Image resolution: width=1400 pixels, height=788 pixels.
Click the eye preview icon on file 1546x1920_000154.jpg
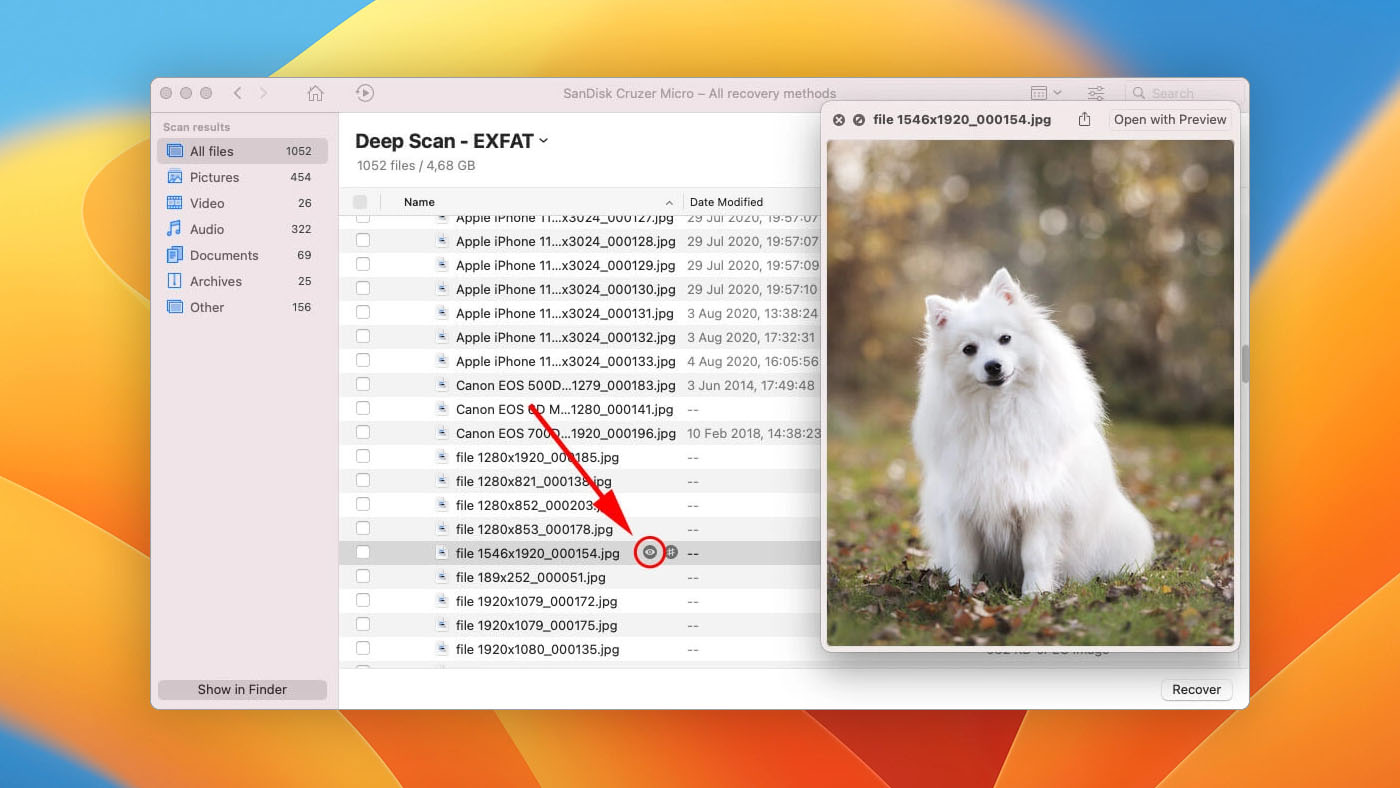(x=650, y=552)
